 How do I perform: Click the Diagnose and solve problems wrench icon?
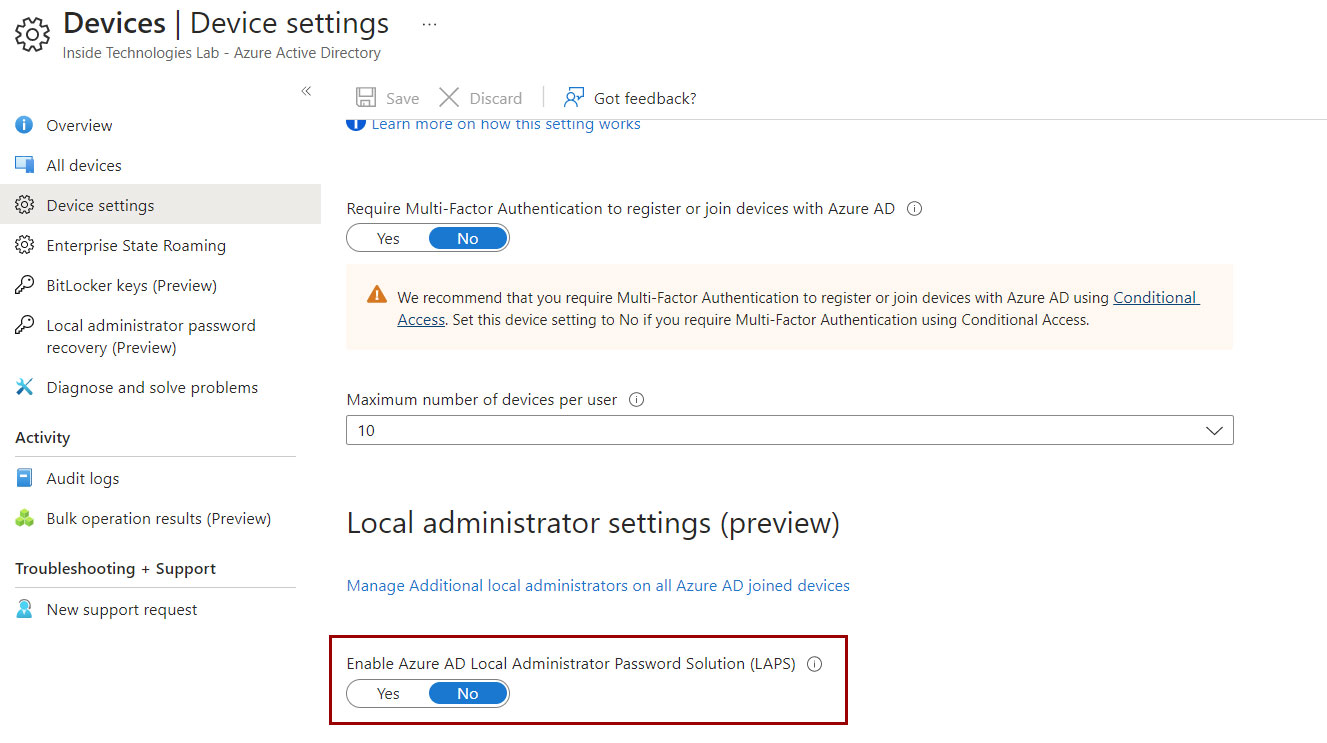(23, 387)
